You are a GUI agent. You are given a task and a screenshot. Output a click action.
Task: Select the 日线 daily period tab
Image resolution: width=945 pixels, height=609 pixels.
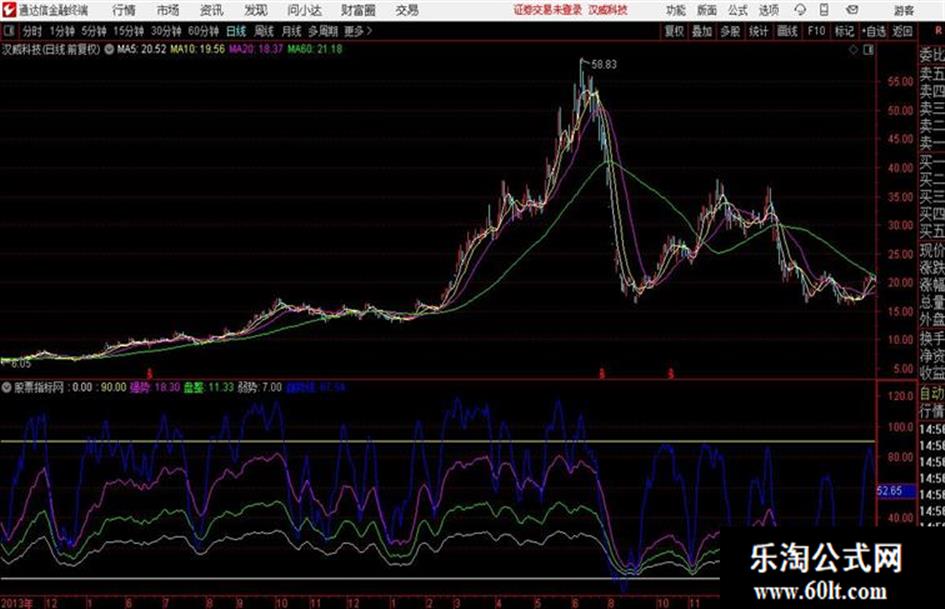point(236,31)
